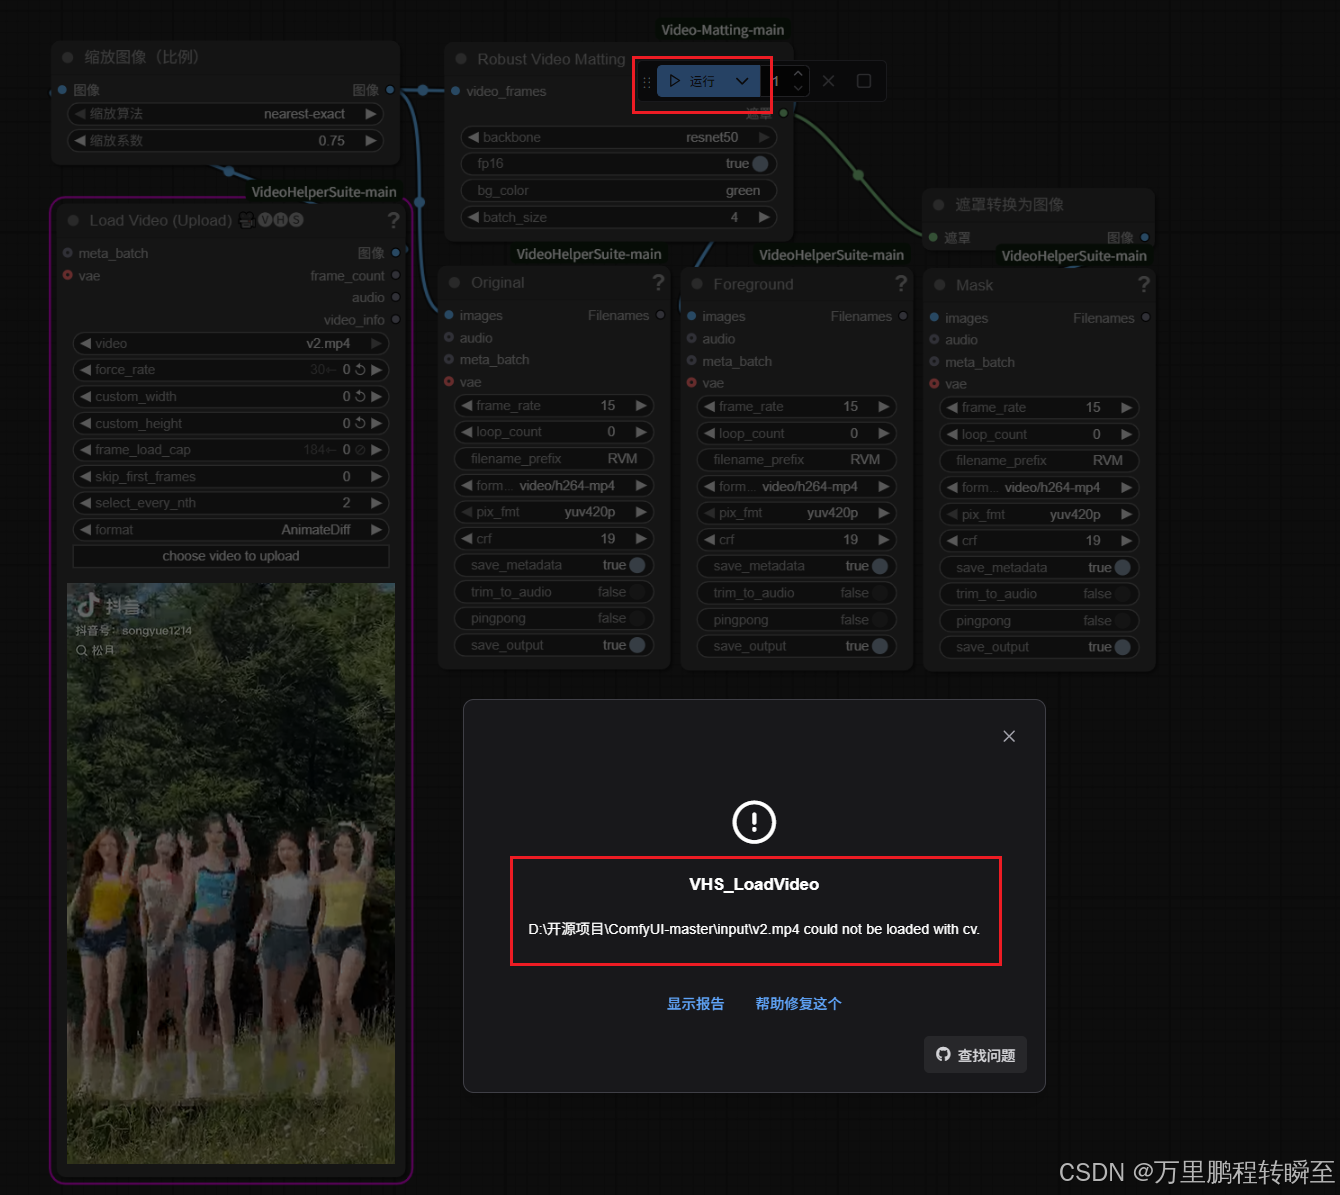Screen dimensions: 1340x1195
Task: Toggle trim_to_audio in the Mask node
Action: (1123, 594)
